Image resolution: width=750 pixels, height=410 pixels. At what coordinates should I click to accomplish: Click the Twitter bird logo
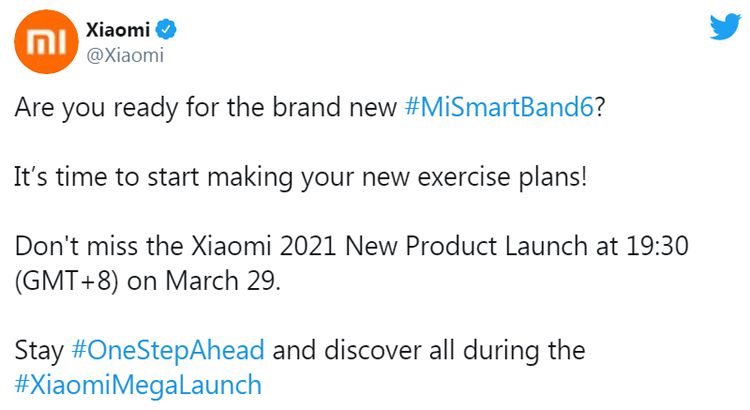[724, 27]
